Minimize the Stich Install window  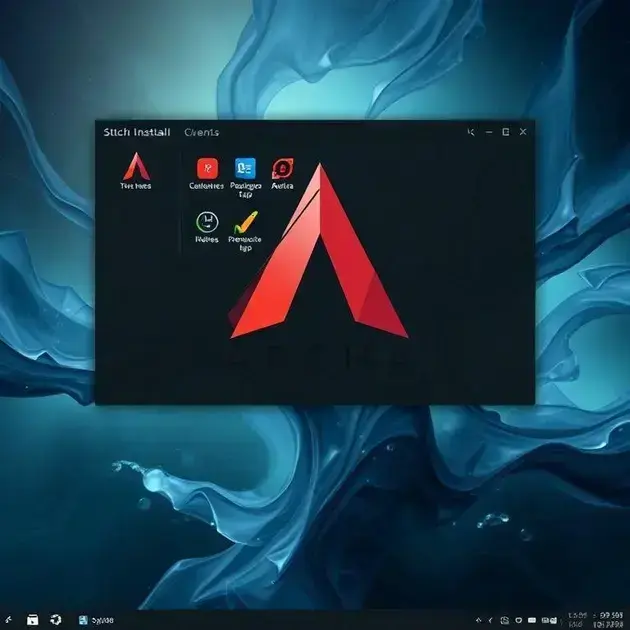[x=489, y=132]
